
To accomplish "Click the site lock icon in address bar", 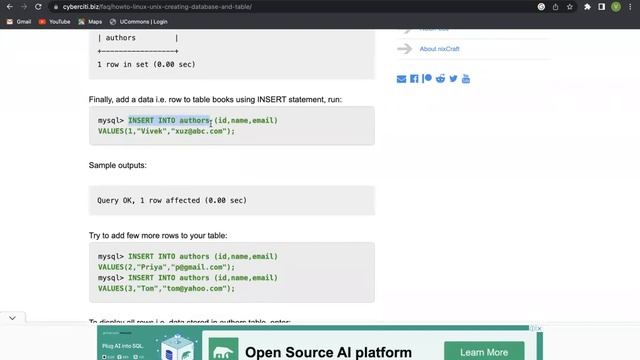I will coord(56,7).
